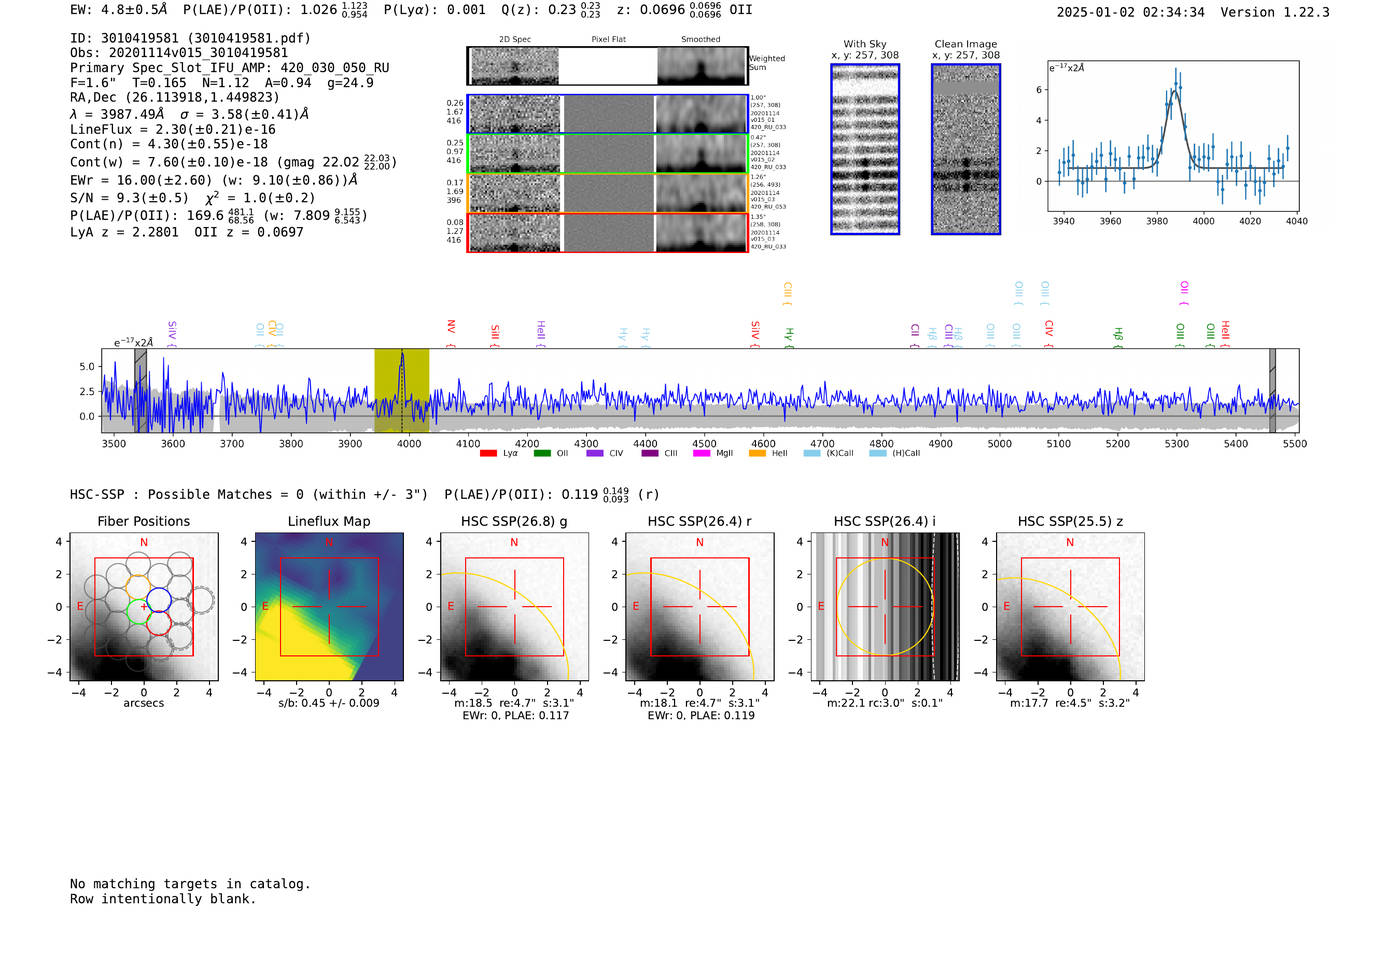
Task: Open the HSC SSP(25.5) z cutout
Action: (x=1070, y=606)
